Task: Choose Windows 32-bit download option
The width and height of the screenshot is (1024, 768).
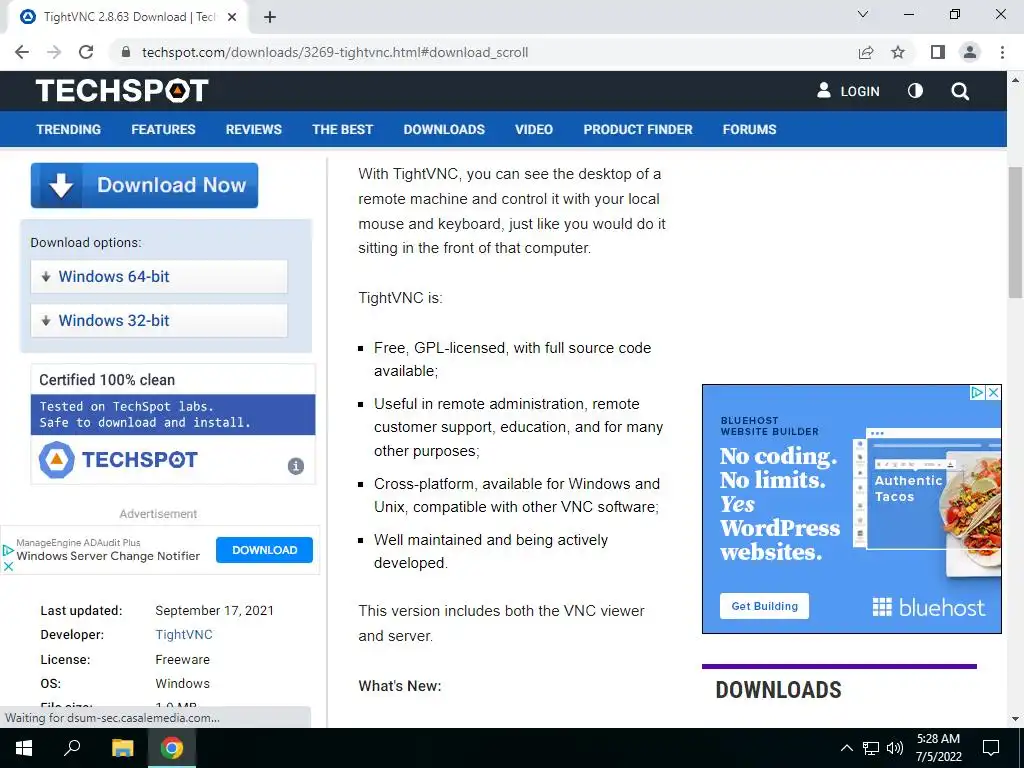Action: (159, 321)
